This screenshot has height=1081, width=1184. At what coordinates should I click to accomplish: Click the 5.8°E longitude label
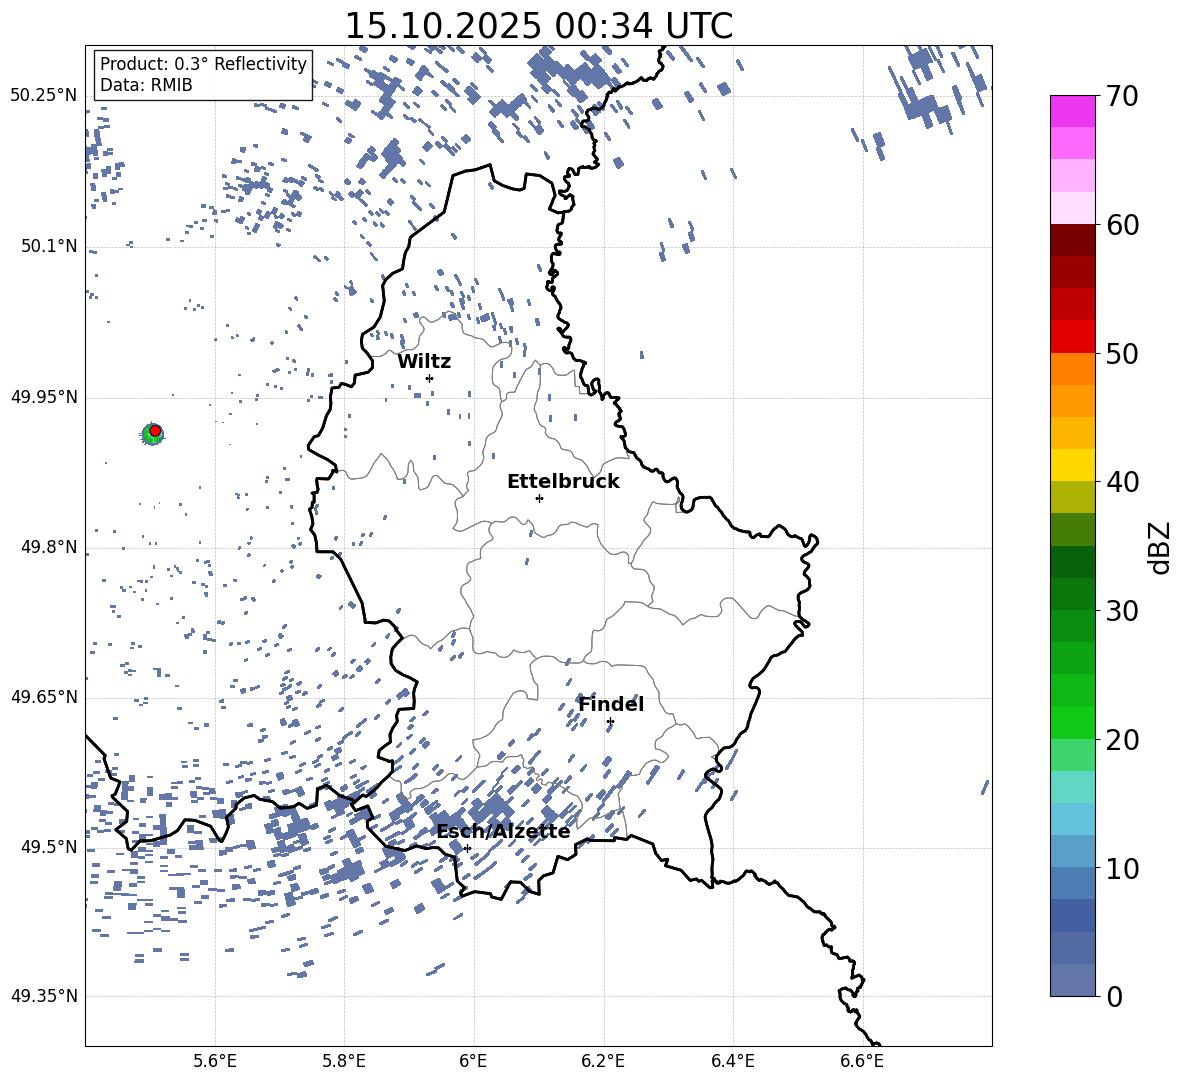click(344, 1061)
